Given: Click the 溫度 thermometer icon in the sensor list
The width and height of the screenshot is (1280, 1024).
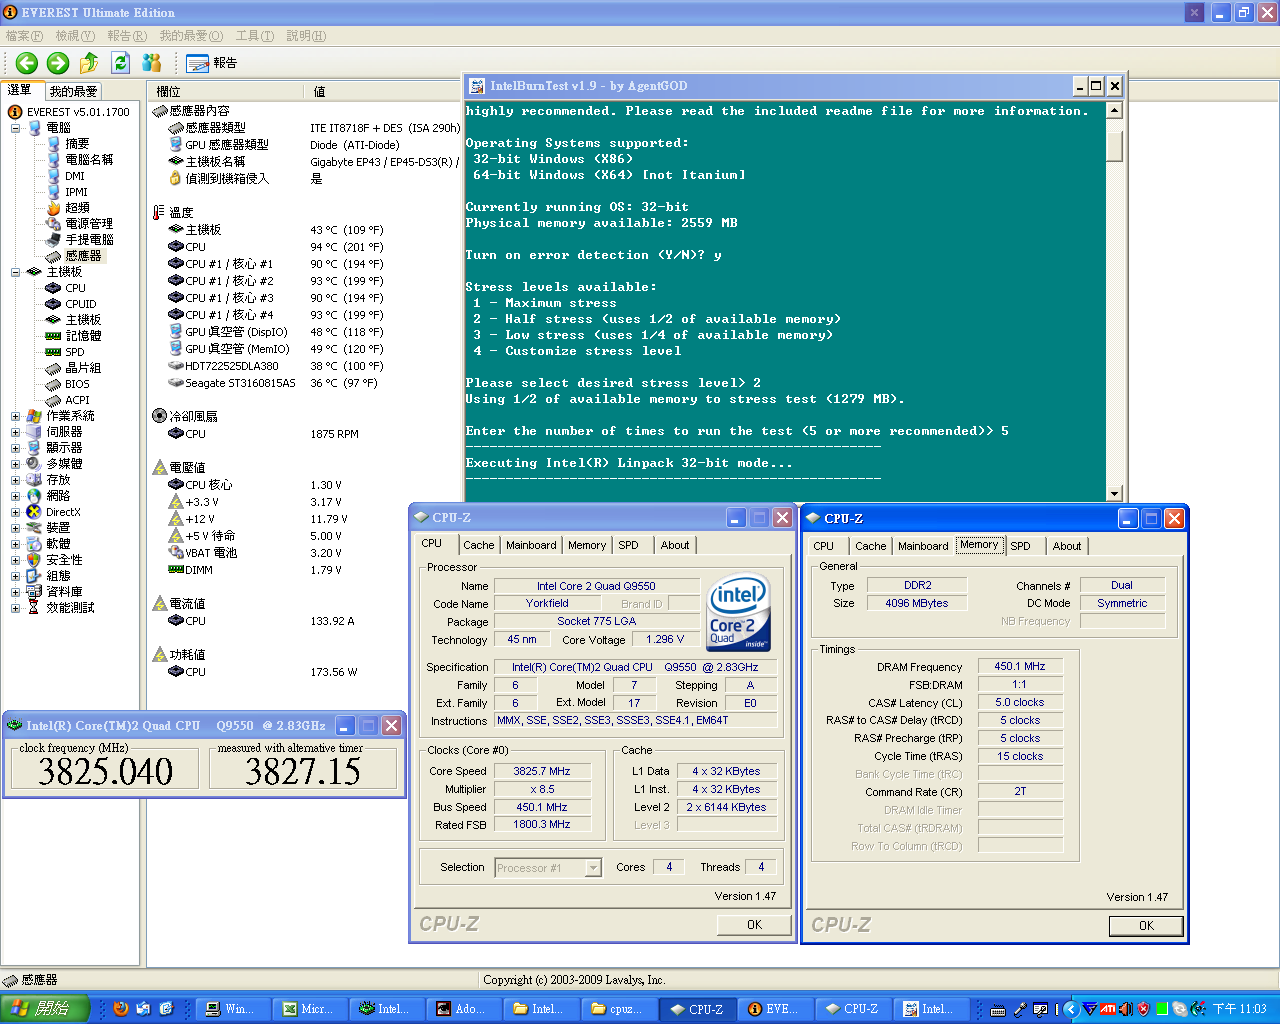Looking at the screenshot, I should tap(158, 212).
